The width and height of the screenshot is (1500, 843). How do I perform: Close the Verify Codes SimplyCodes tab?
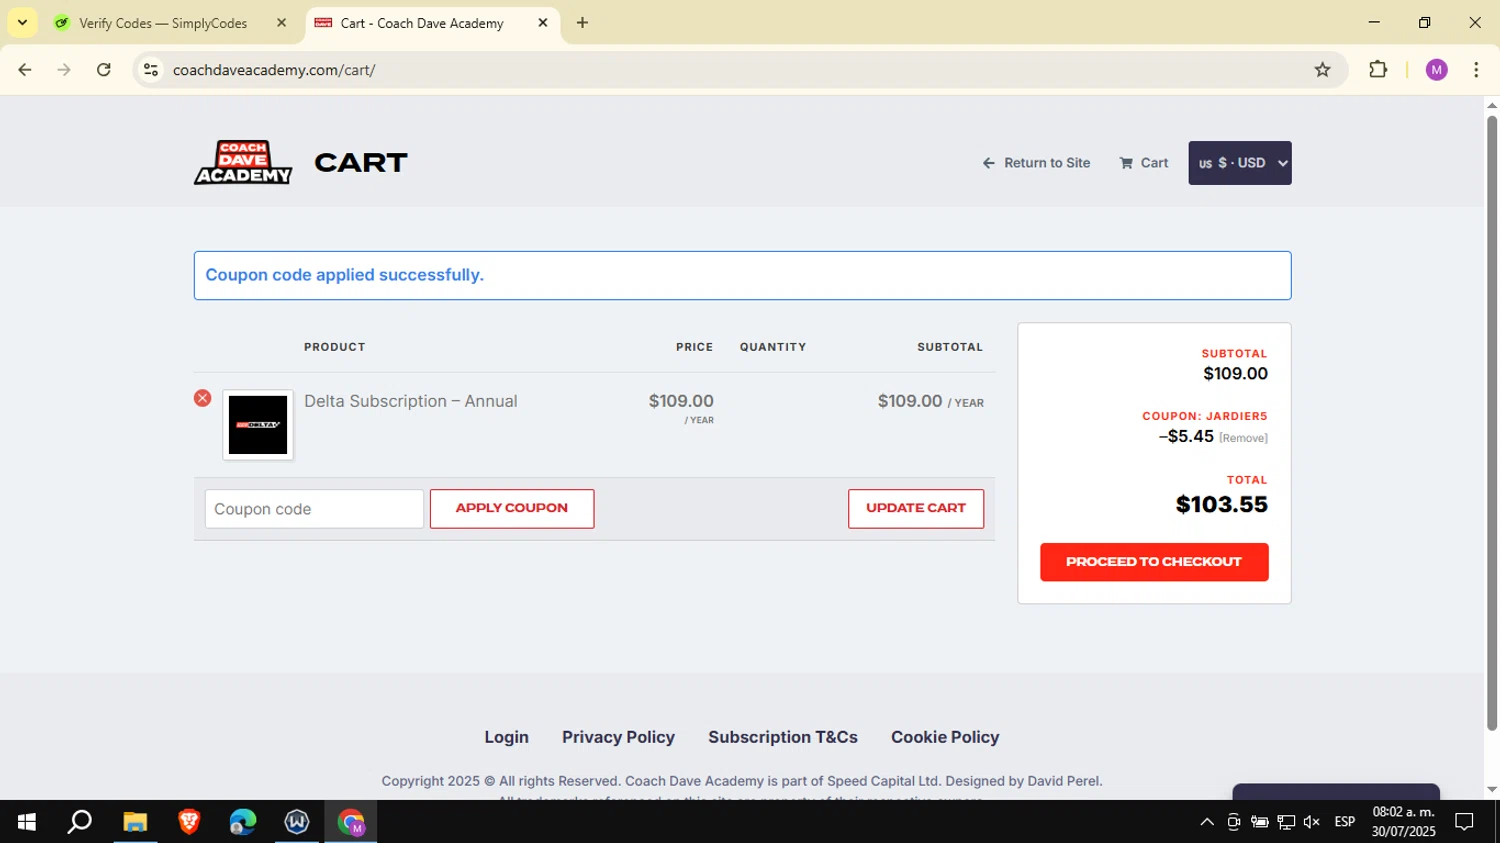[x=281, y=23]
